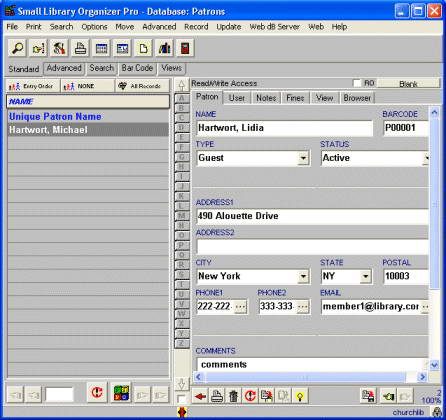The width and height of the screenshot is (446, 420).
Task: Click the blank page new record icon
Action: tap(143, 48)
